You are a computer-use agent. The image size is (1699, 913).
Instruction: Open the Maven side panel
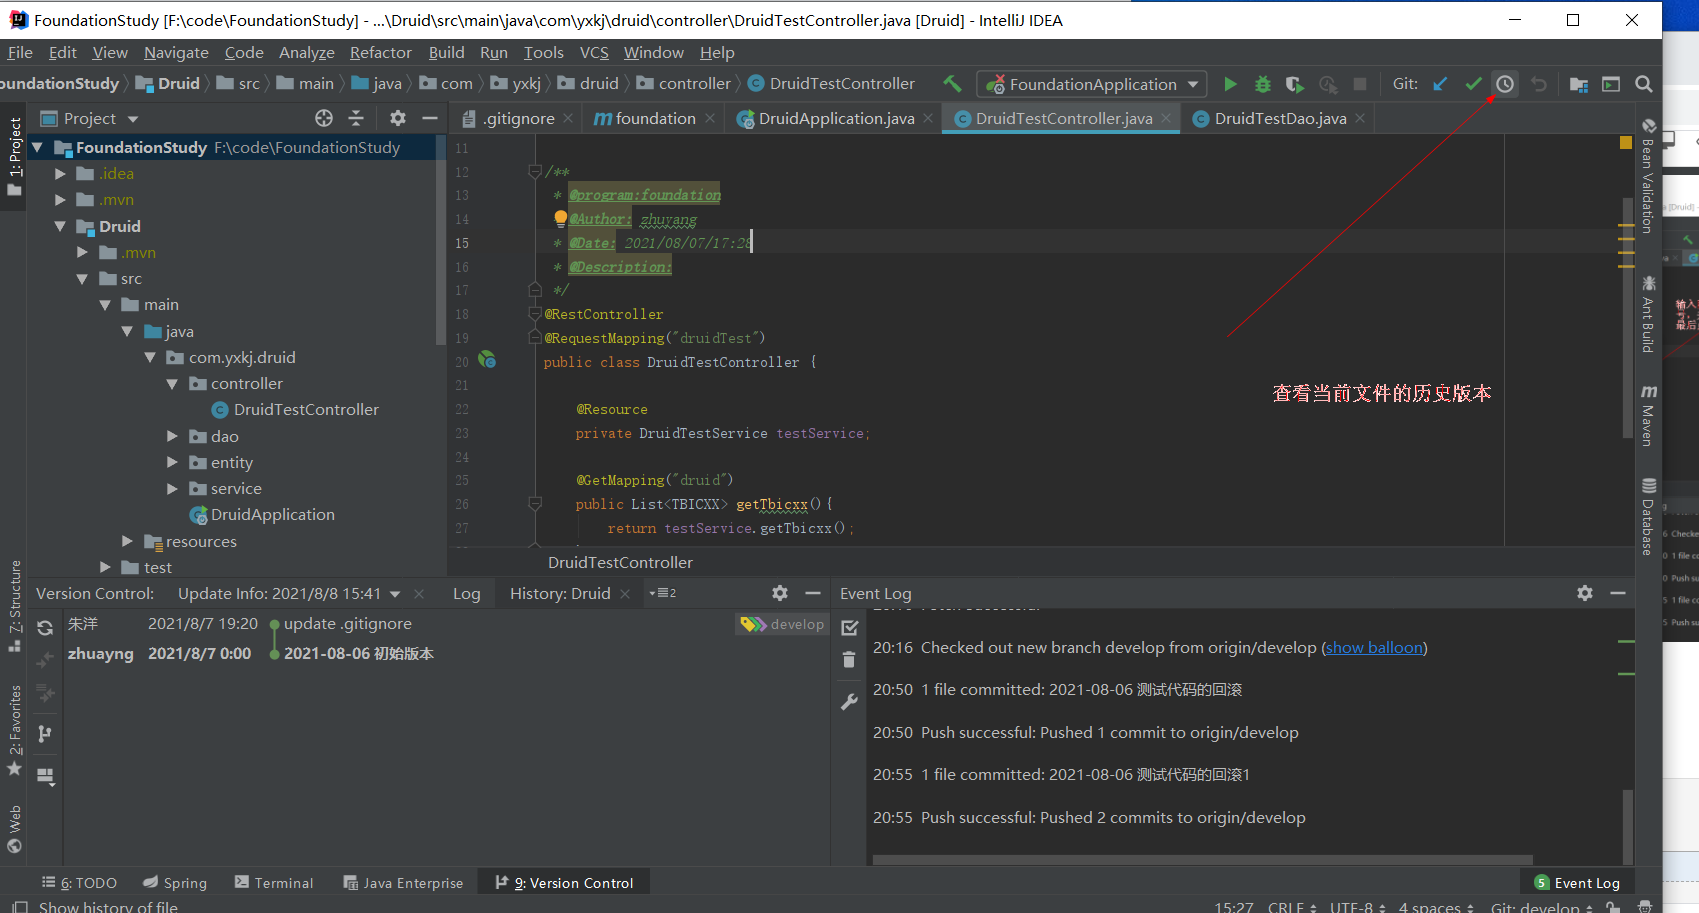coord(1649,415)
